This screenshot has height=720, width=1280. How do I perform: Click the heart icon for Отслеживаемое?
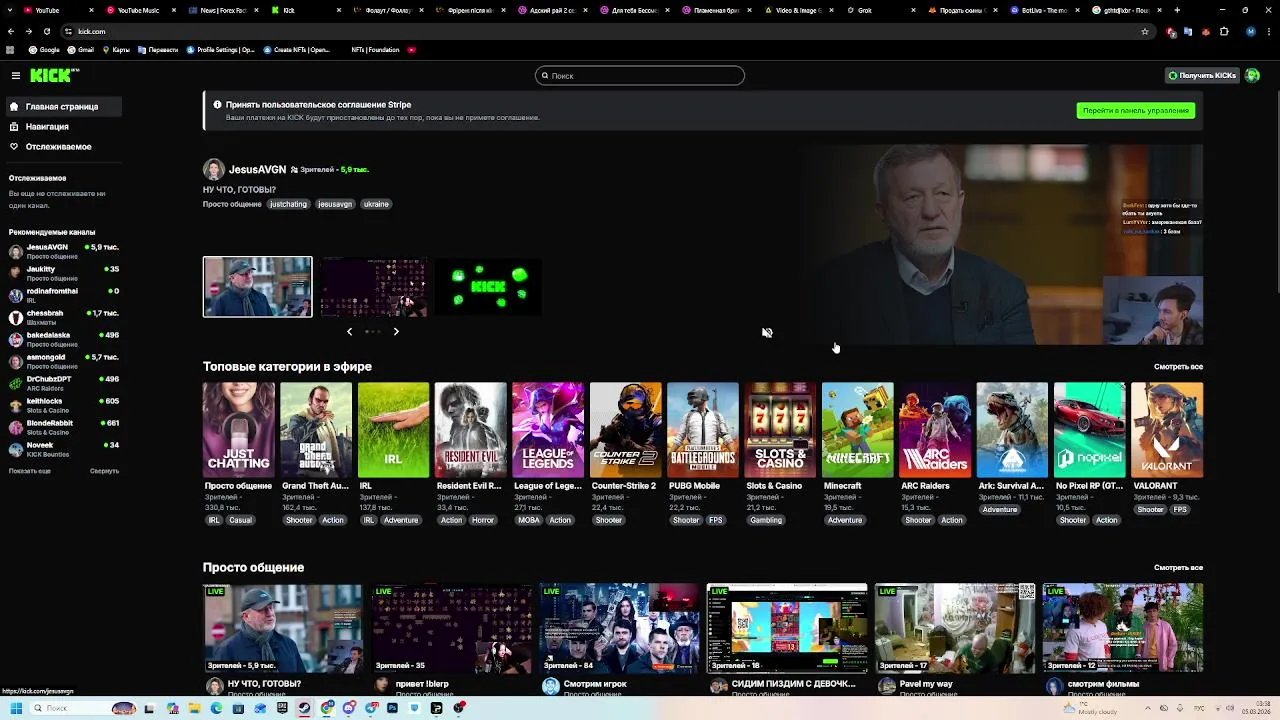14,146
